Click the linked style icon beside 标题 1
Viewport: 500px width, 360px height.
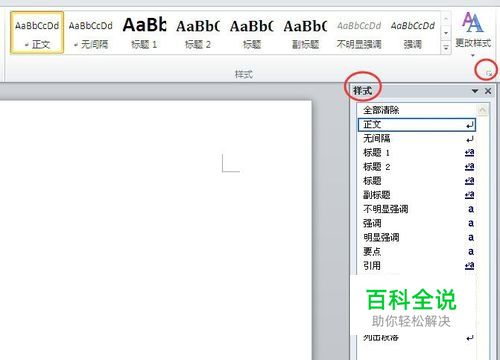[470, 153]
